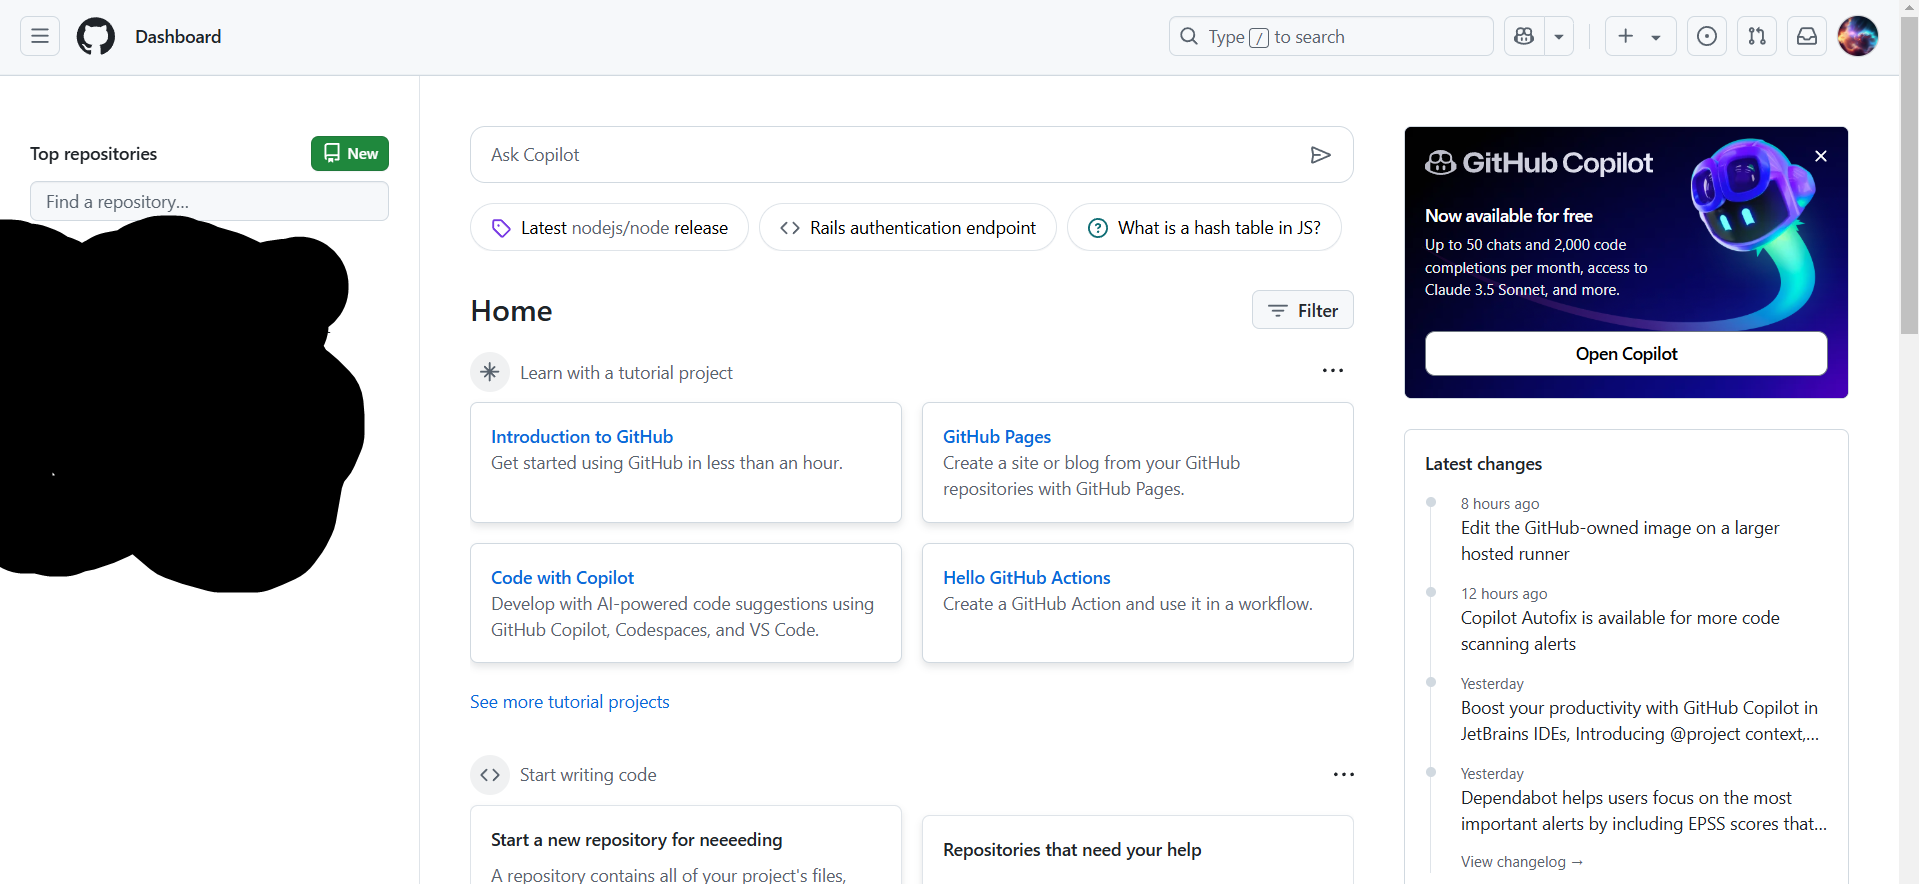Open the Issues icon in header
Screen dimensions: 1919x884
[x=1707, y=36]
